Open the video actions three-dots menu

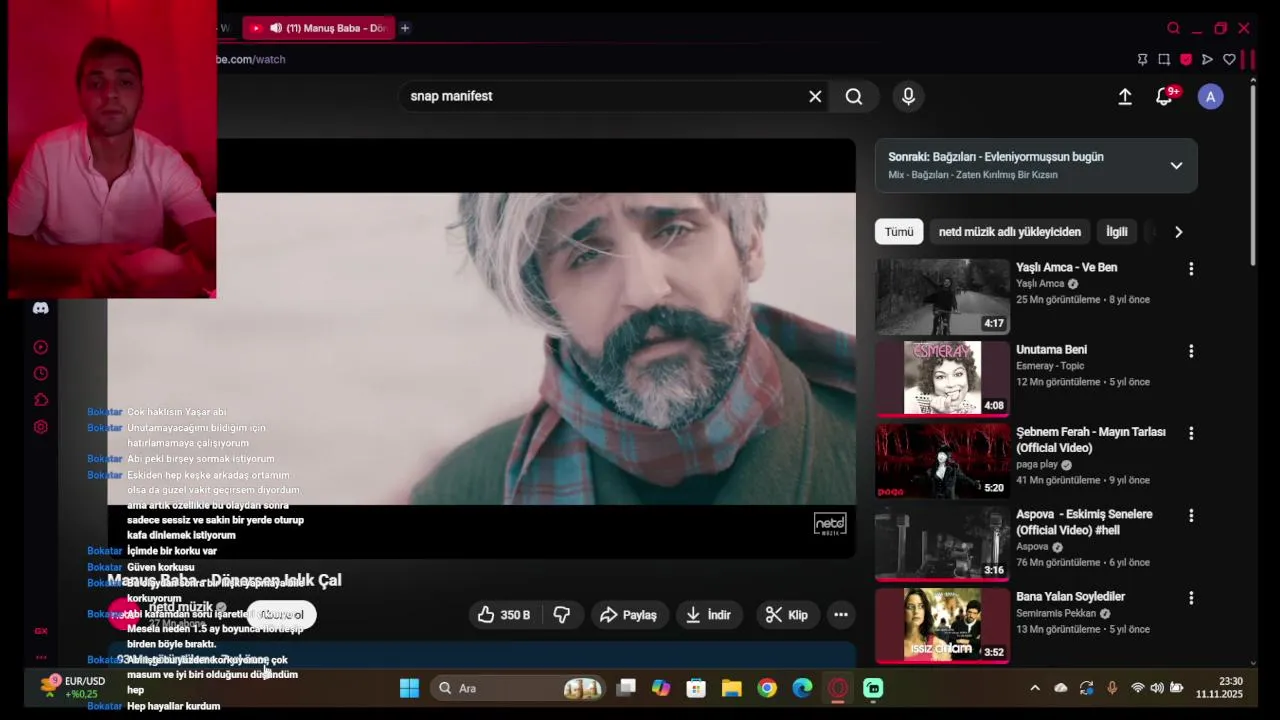pyautogui.click(x=841, y=615)
